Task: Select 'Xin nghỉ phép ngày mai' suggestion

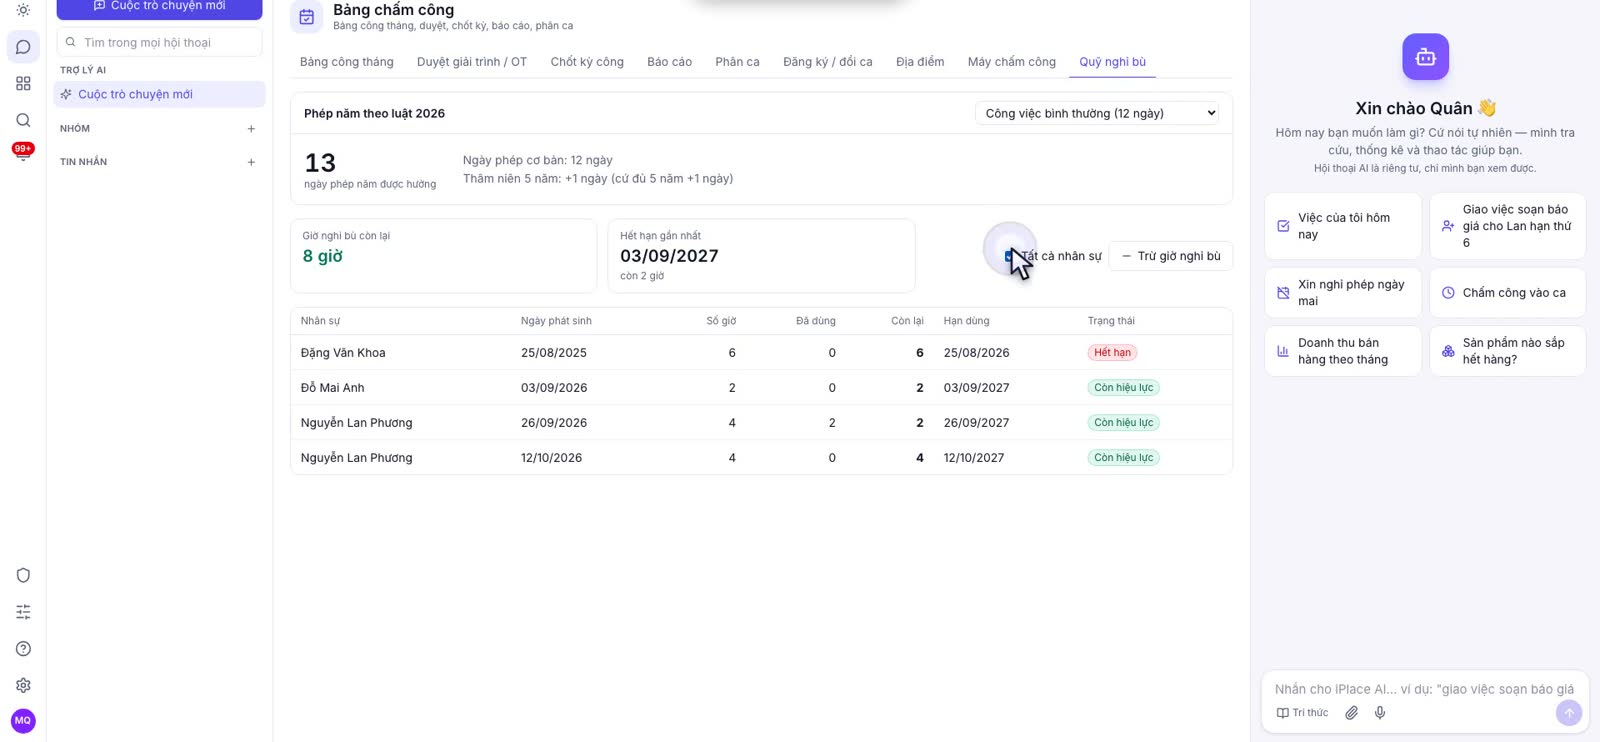Action: [x=1343, y=293]
